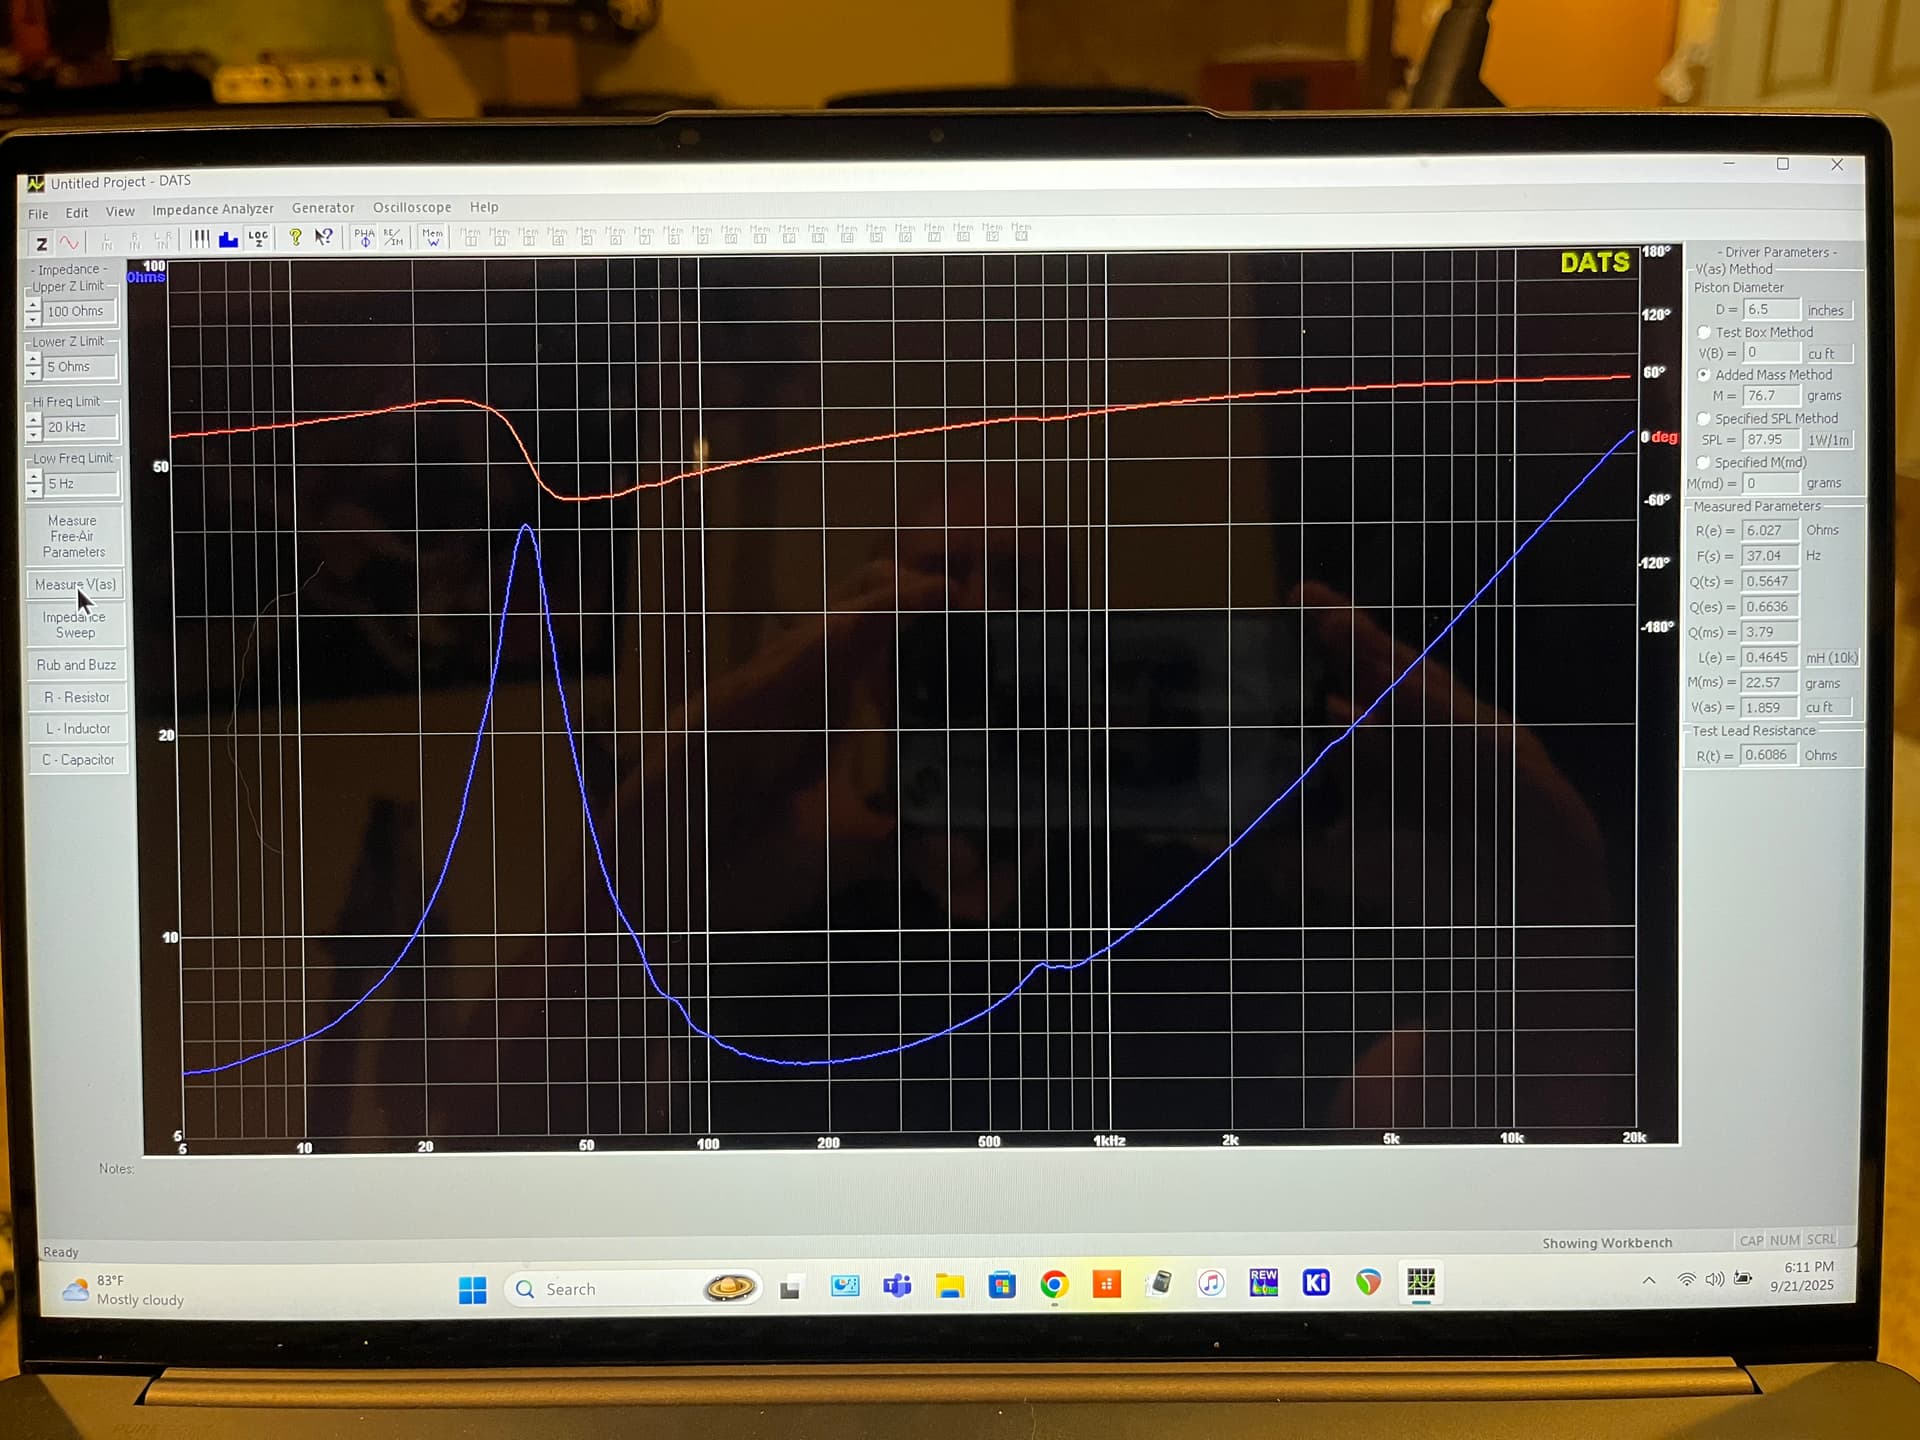
Task: Open the cu ft unit dropdown for V(as)
Action: (1826, 707)
